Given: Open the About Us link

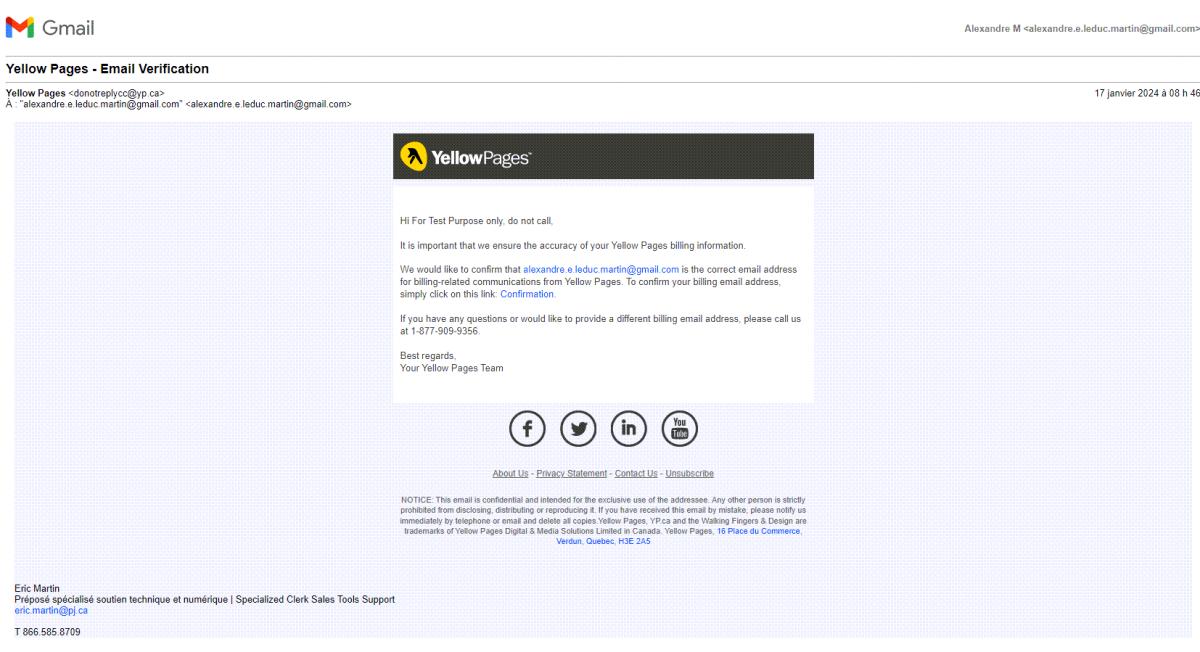Looking at the screenshot, I should (x=510, y=474).
